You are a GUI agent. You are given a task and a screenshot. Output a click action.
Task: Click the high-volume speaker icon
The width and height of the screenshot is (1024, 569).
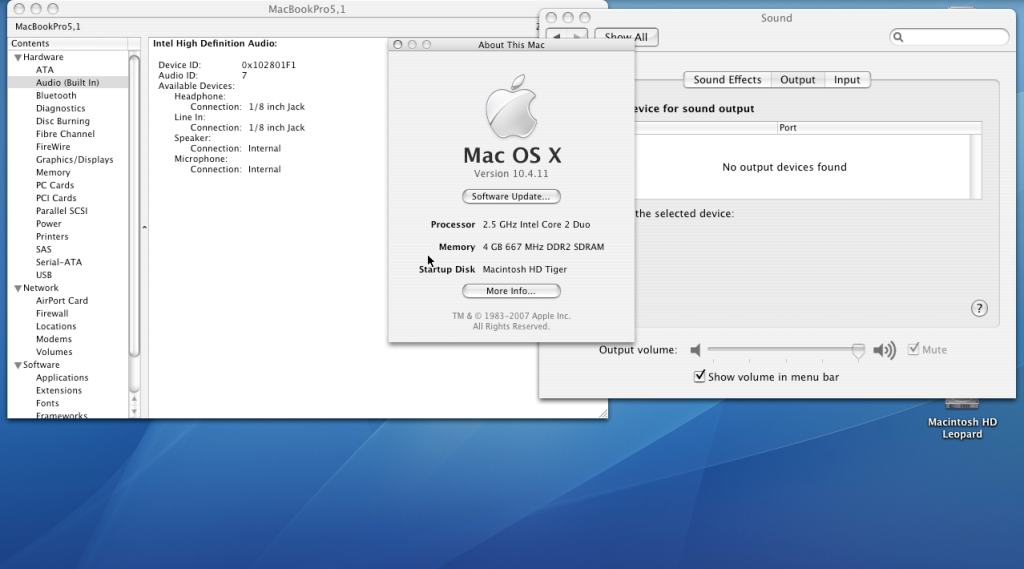point(884,350)
